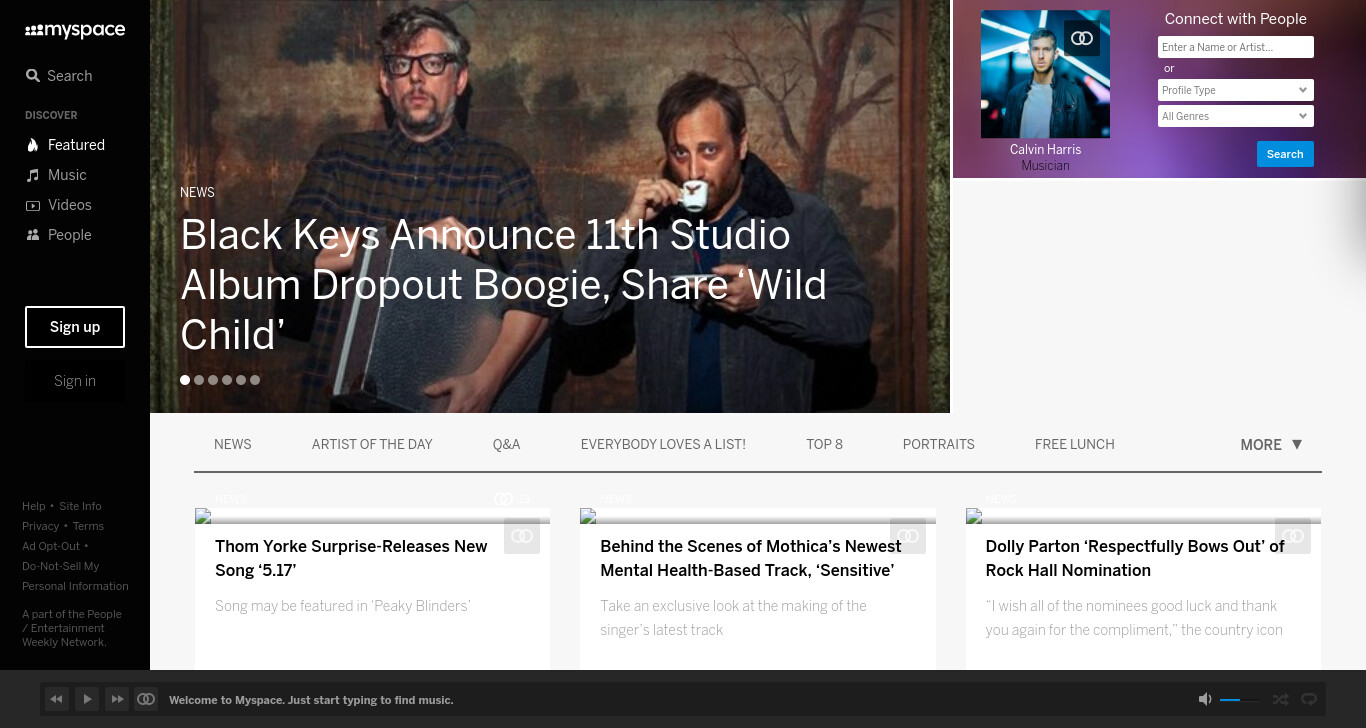Screen dimensions: 1366x728
Task: Select the third carousel dot
Action: 213,380
